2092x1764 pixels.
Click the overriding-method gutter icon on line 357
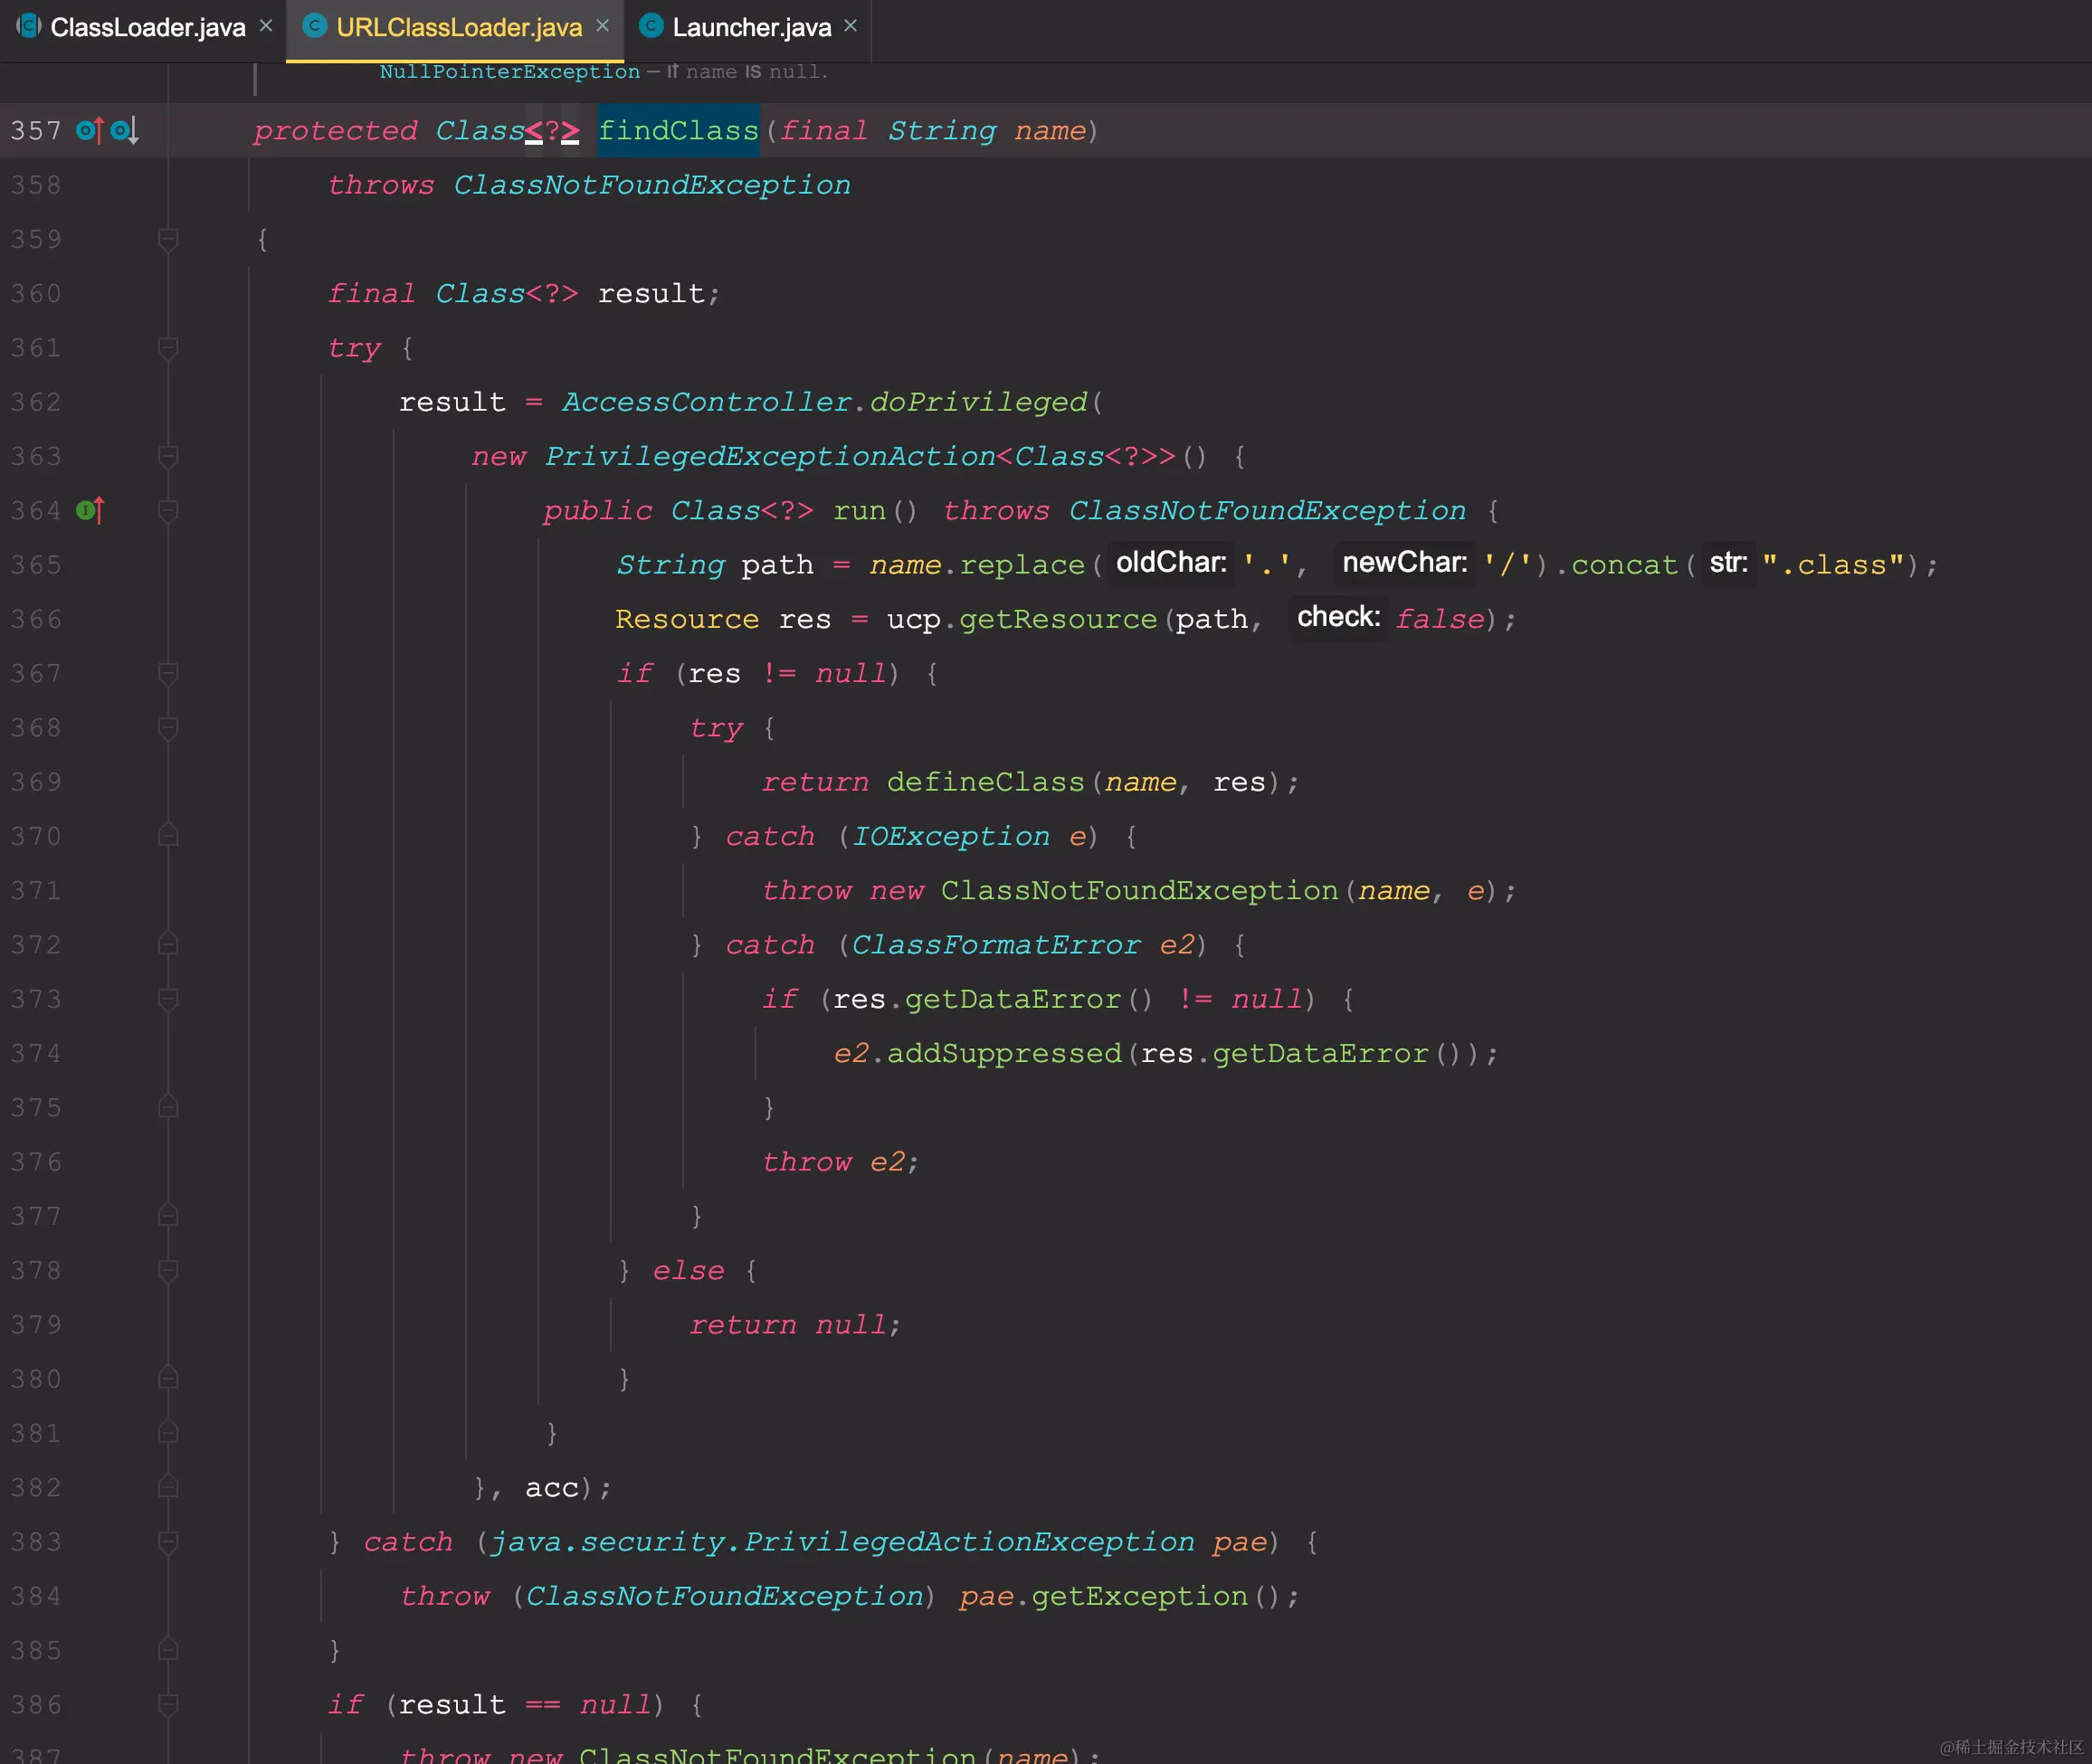click(88, 131)
